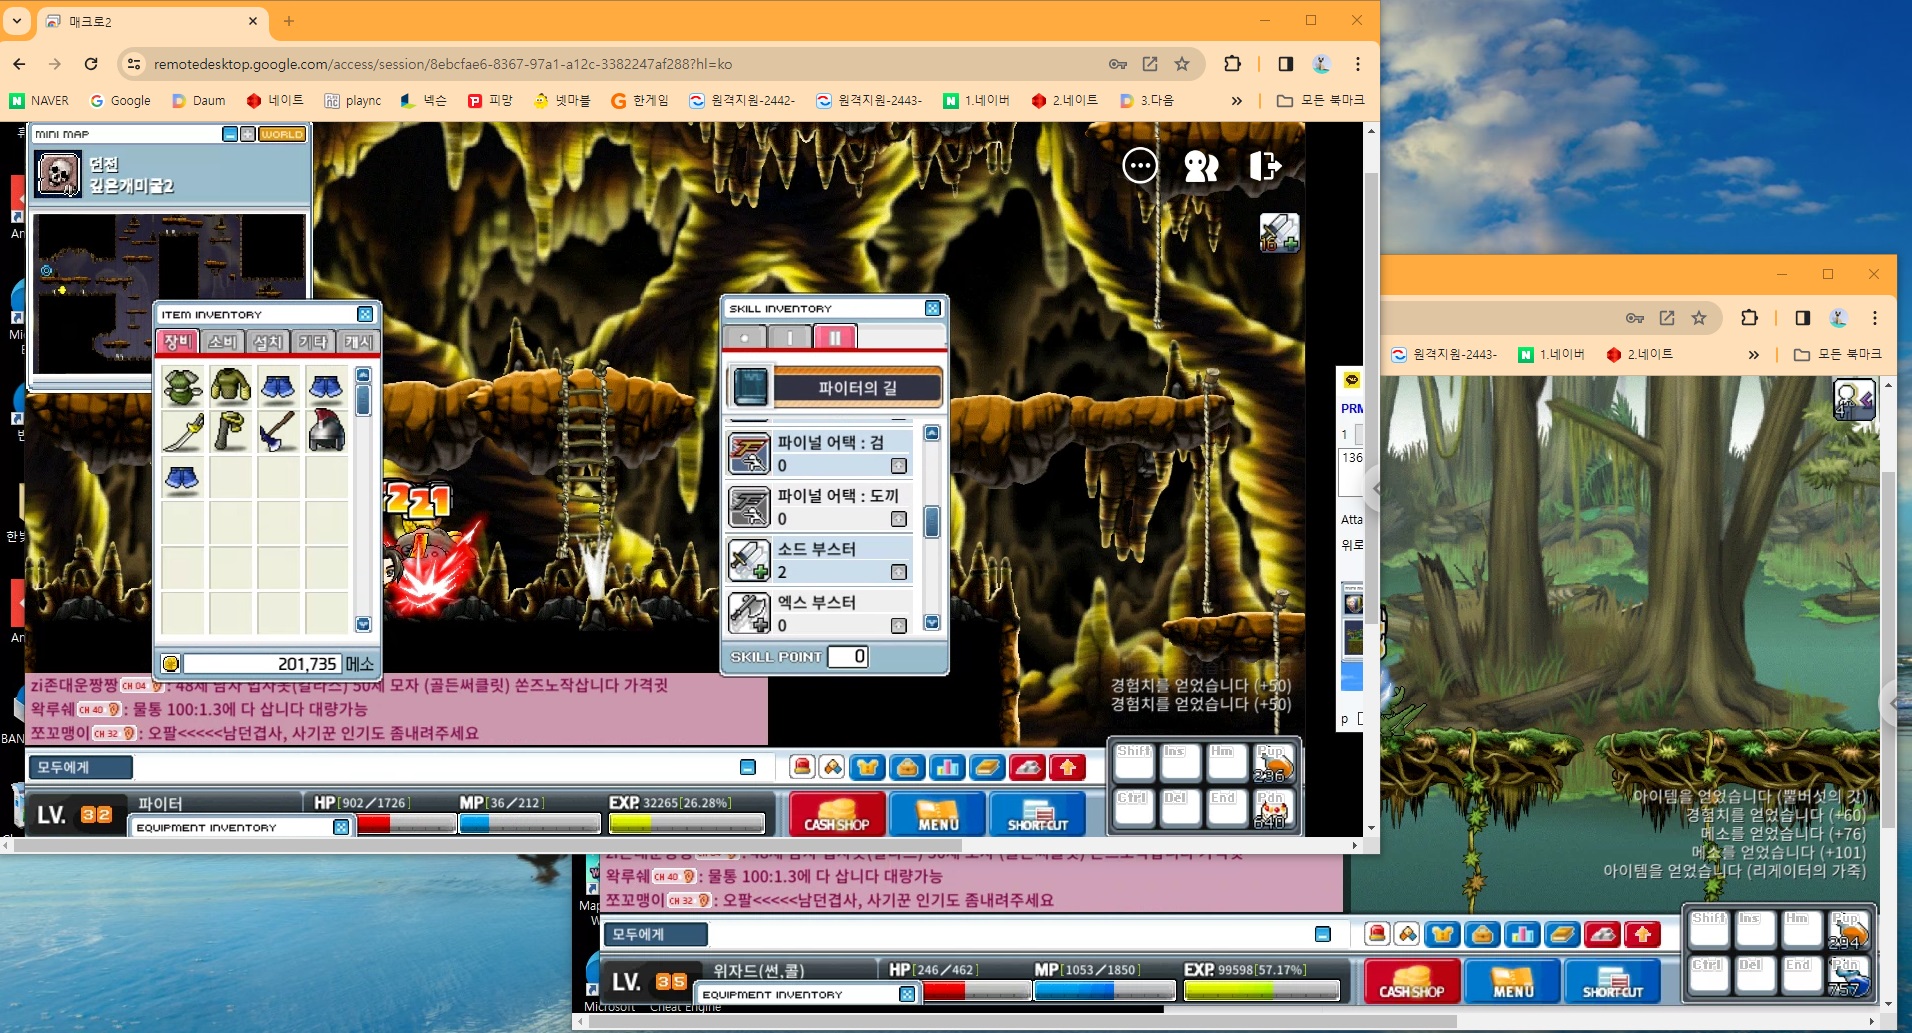Image resolution: width=1912 pixels, height=1033 pixels.
Task: Open front game's blue shirt equipment icon
Action: pos(866,767)
